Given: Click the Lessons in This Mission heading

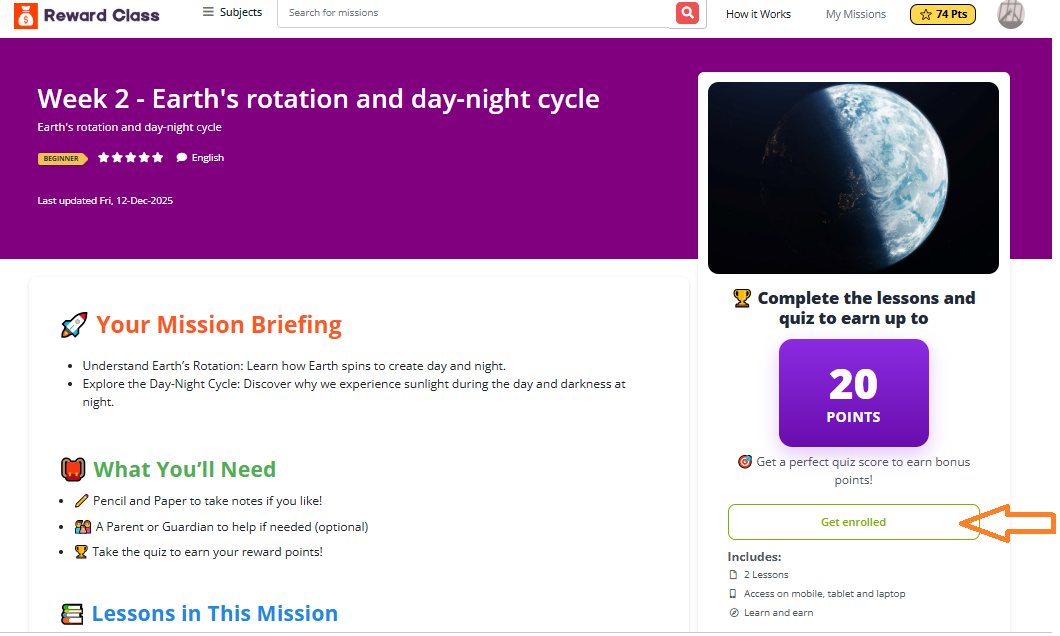Looking at the screenshot, I should pos(214,613).
